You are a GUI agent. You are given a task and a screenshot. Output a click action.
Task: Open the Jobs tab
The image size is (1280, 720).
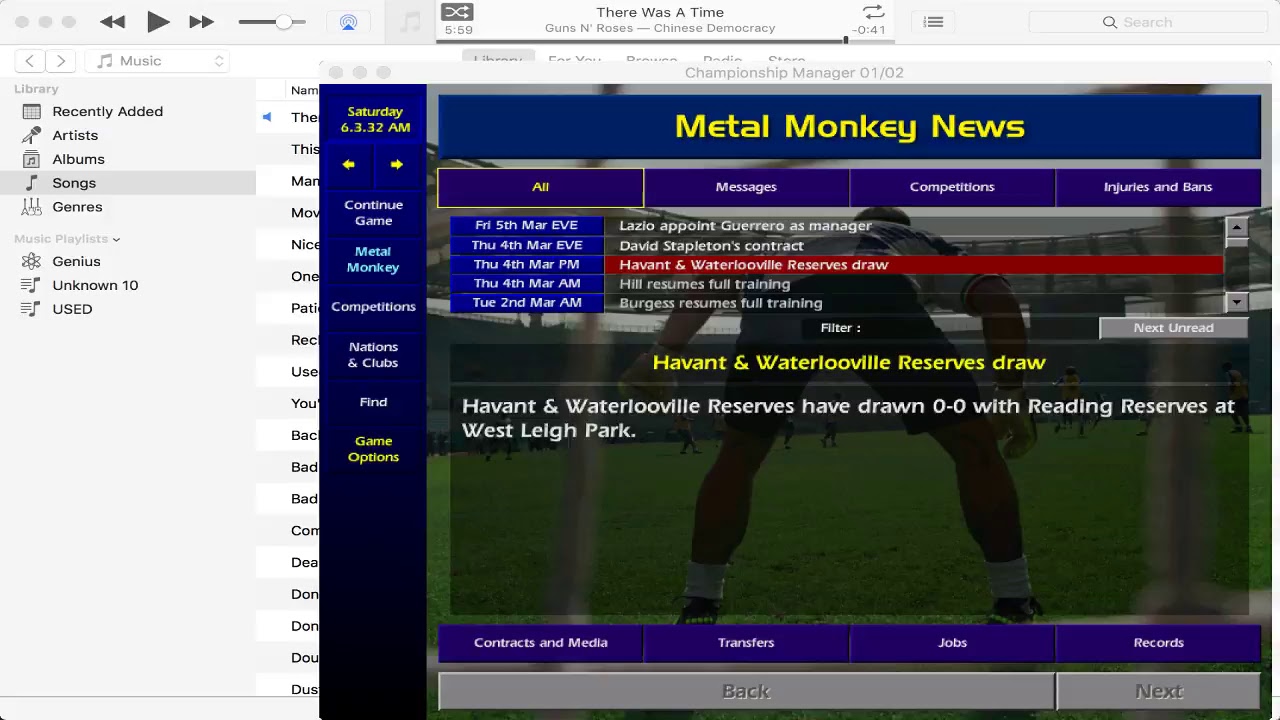[952, 643]
